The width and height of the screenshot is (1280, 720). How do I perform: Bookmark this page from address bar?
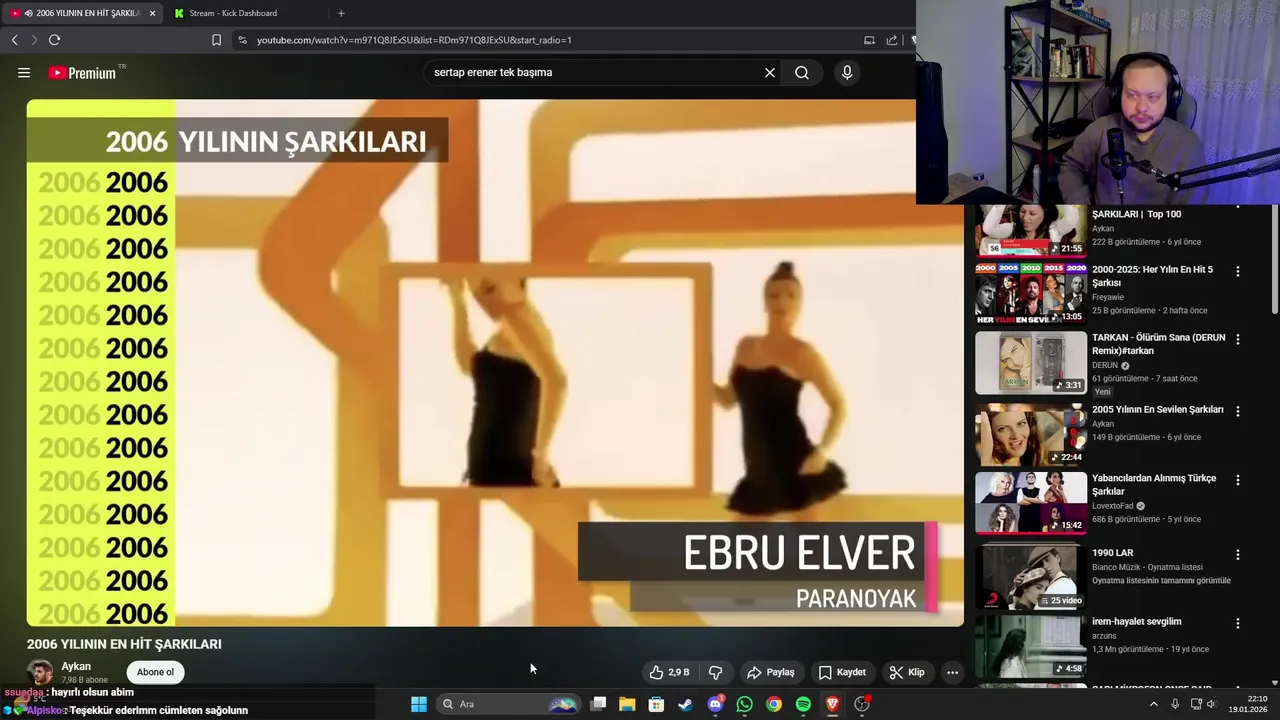click(x=216, y=40)
